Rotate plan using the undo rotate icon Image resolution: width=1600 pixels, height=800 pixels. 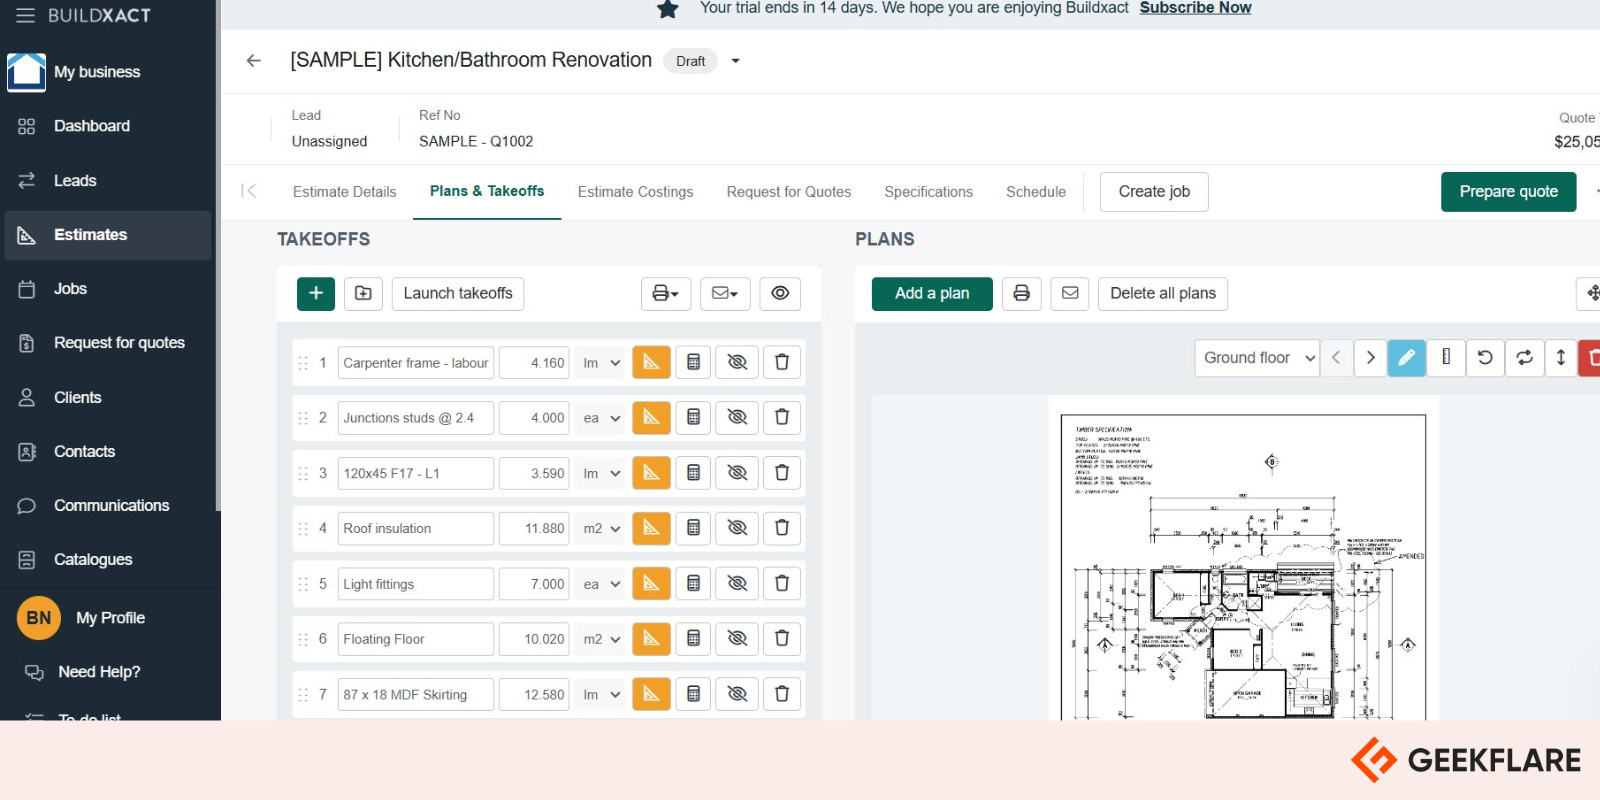point(1485,357)
